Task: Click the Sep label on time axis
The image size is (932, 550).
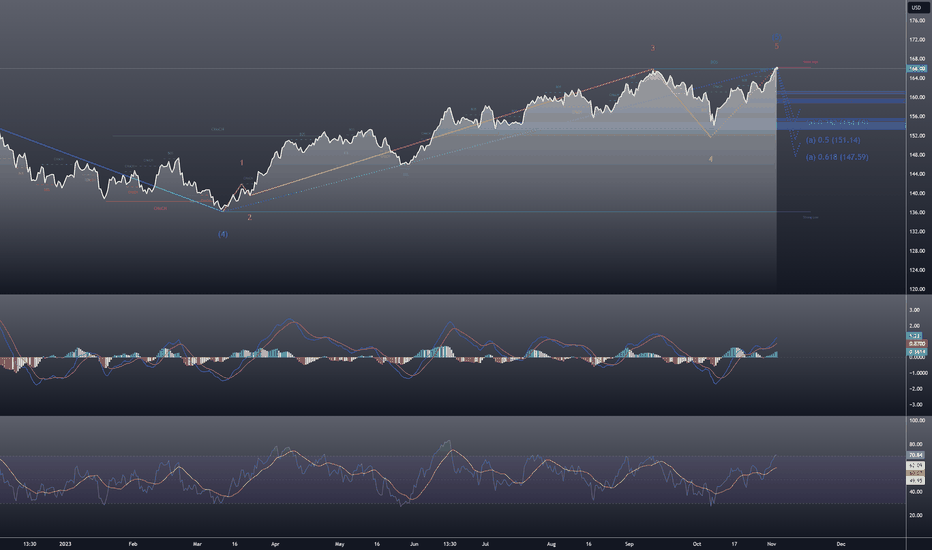Action: click(x=629, y=544)
